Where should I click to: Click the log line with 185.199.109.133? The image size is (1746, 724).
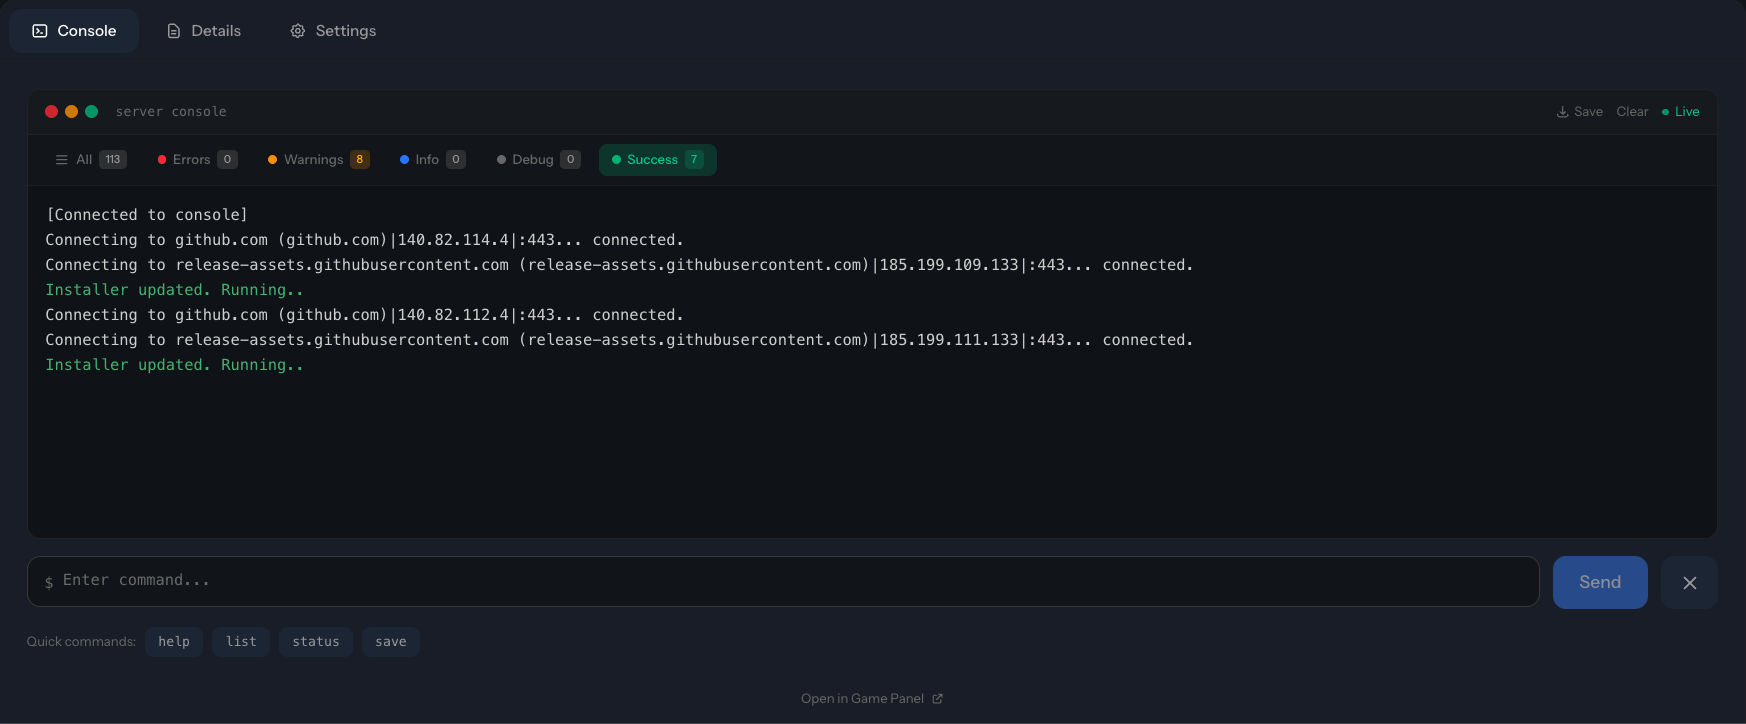click(x=619, y=265)
